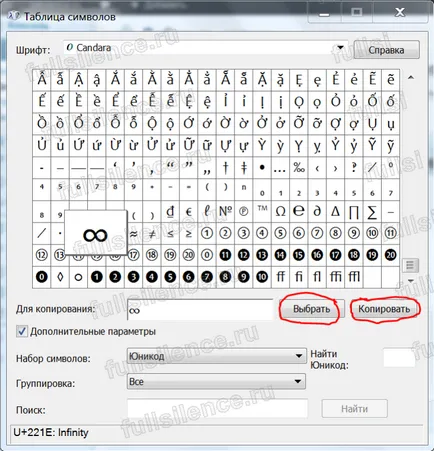The image size is (434, 451).
Task: Click the character grid scrollbar thumb
Action: [410, 265]
